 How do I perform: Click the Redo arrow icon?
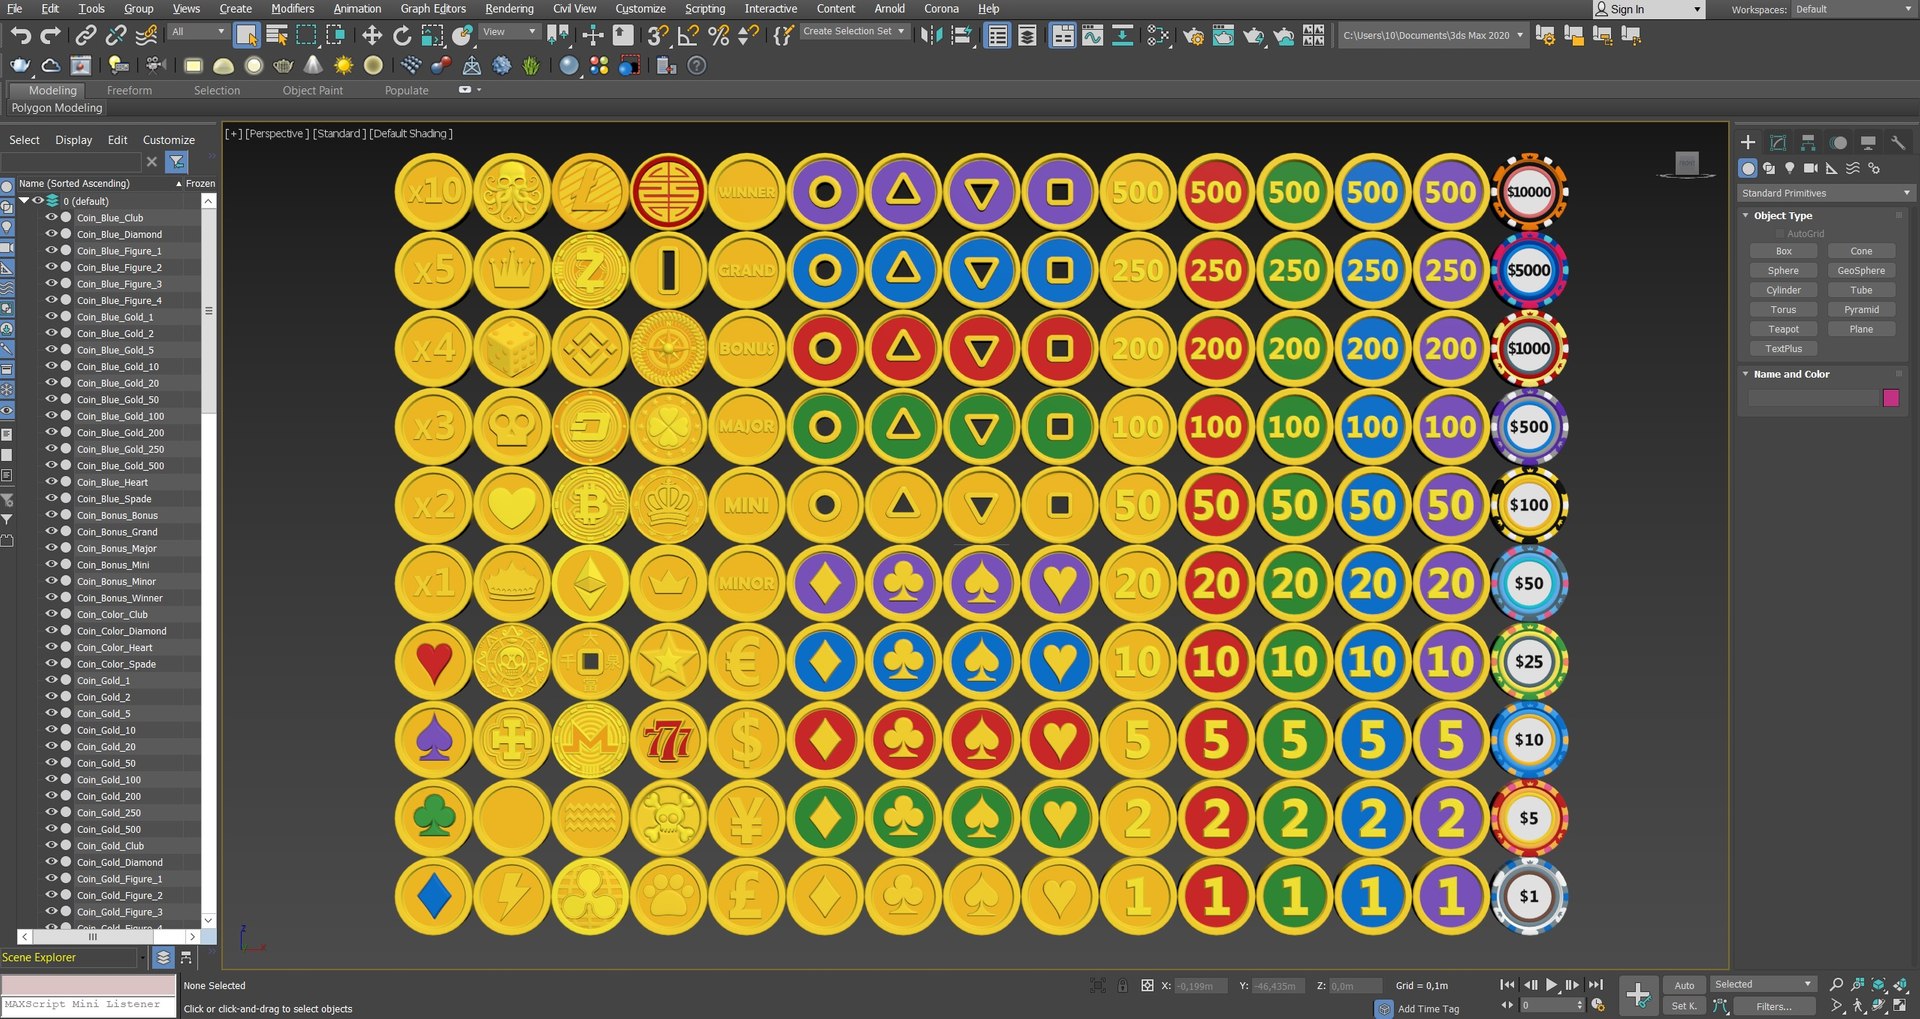50,36
